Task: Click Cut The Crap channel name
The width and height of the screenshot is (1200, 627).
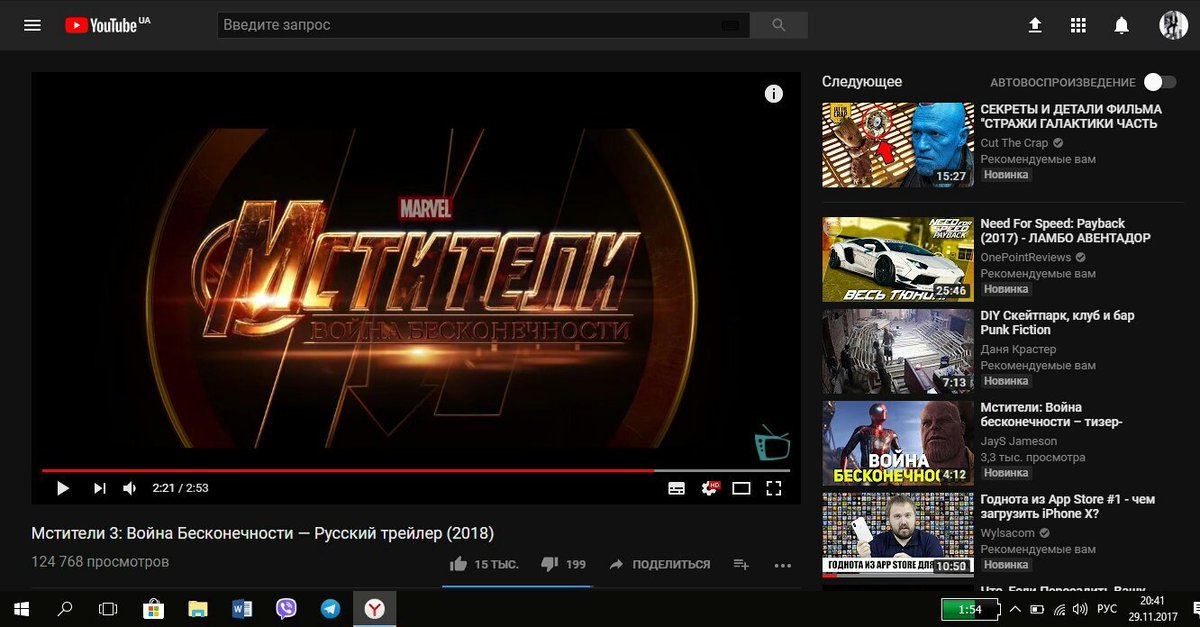Action: coord(1014,143)
